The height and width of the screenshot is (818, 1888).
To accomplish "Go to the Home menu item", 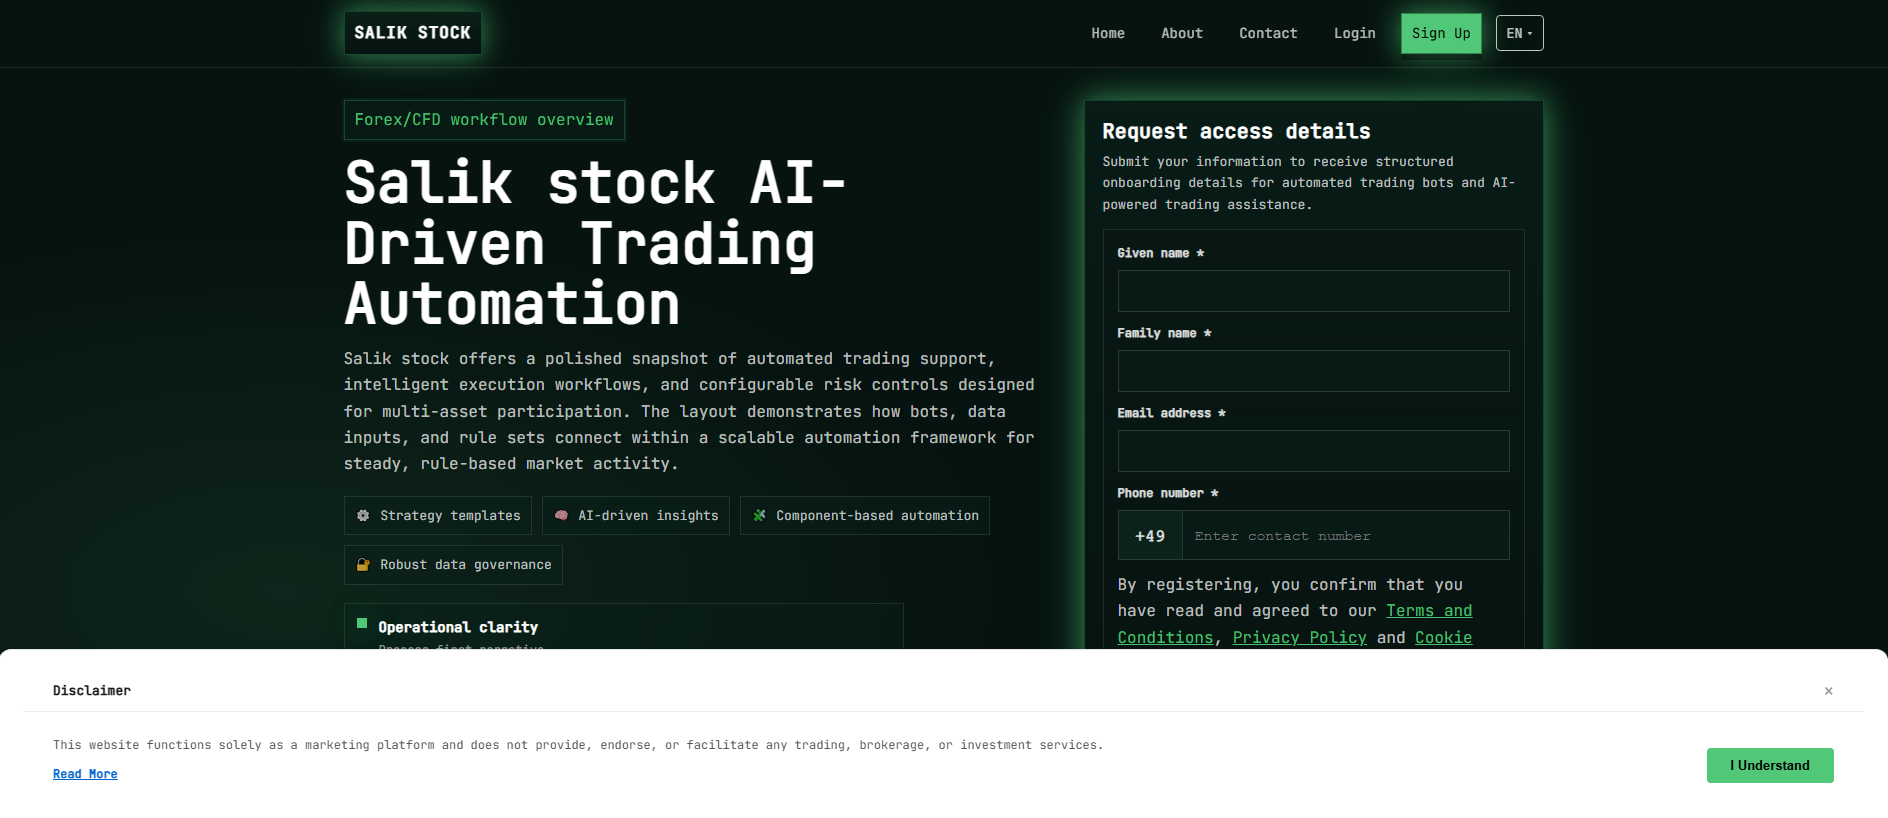I will pos(1108,33).
